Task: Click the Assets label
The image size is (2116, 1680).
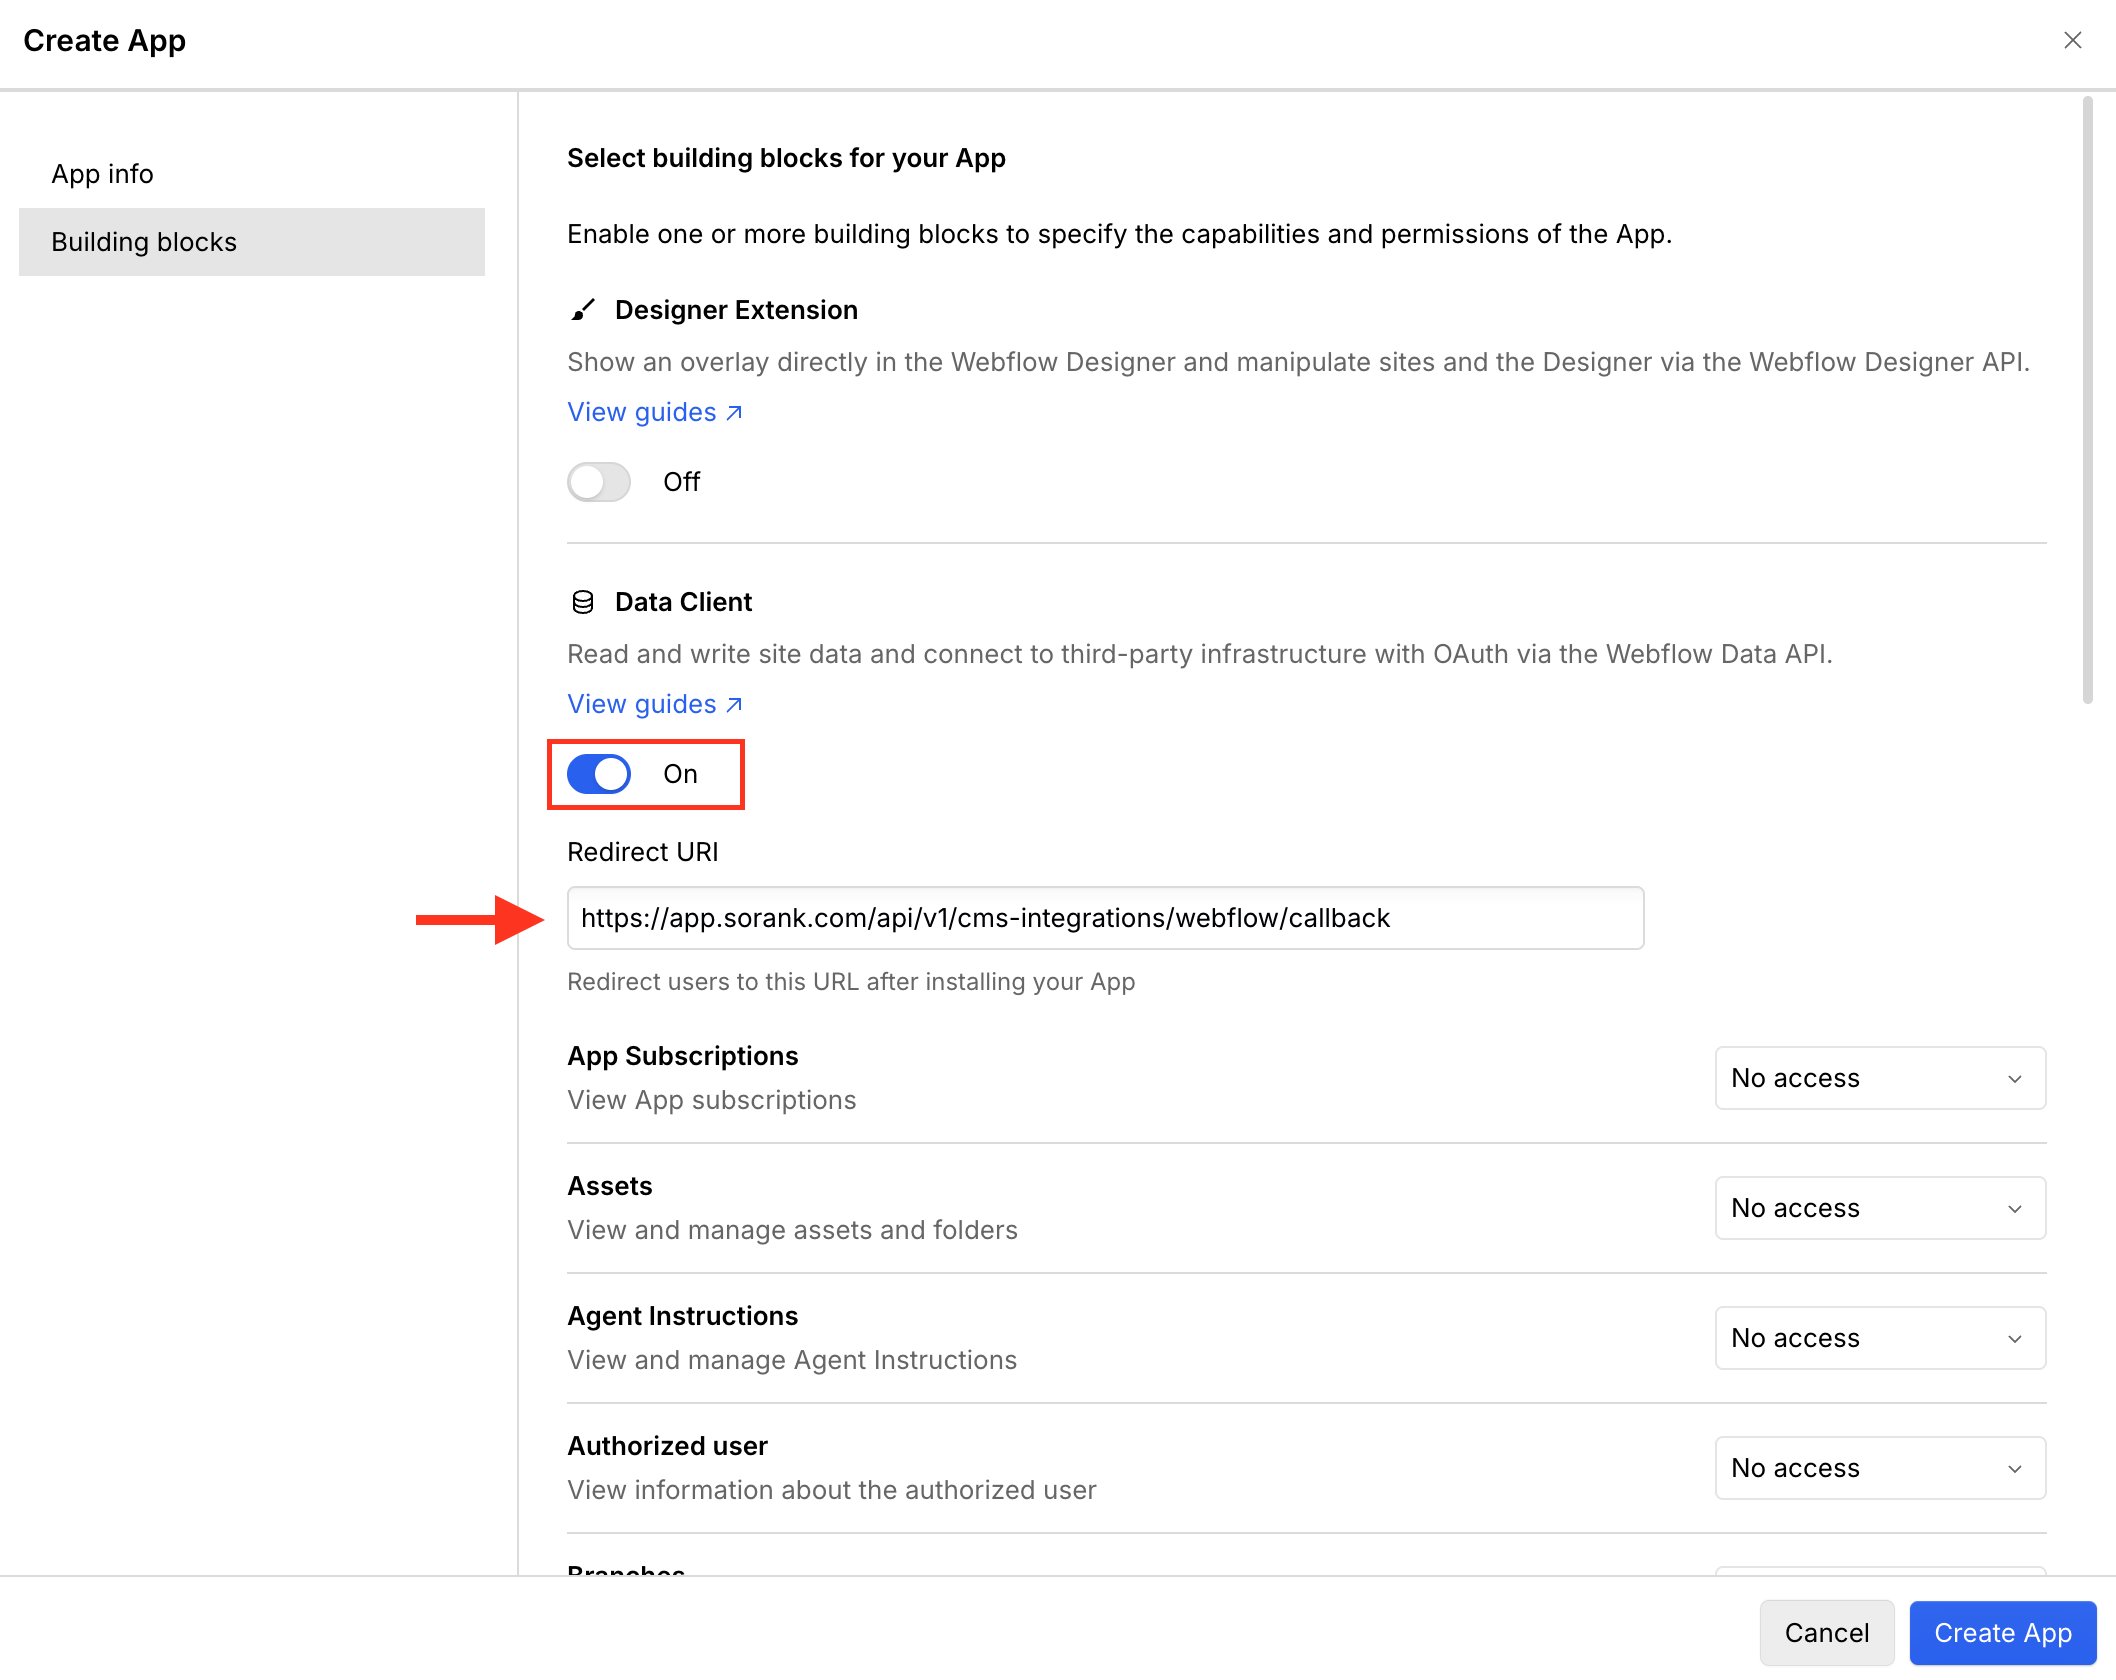Action: pyautogui.click(x=610, y=1186)
